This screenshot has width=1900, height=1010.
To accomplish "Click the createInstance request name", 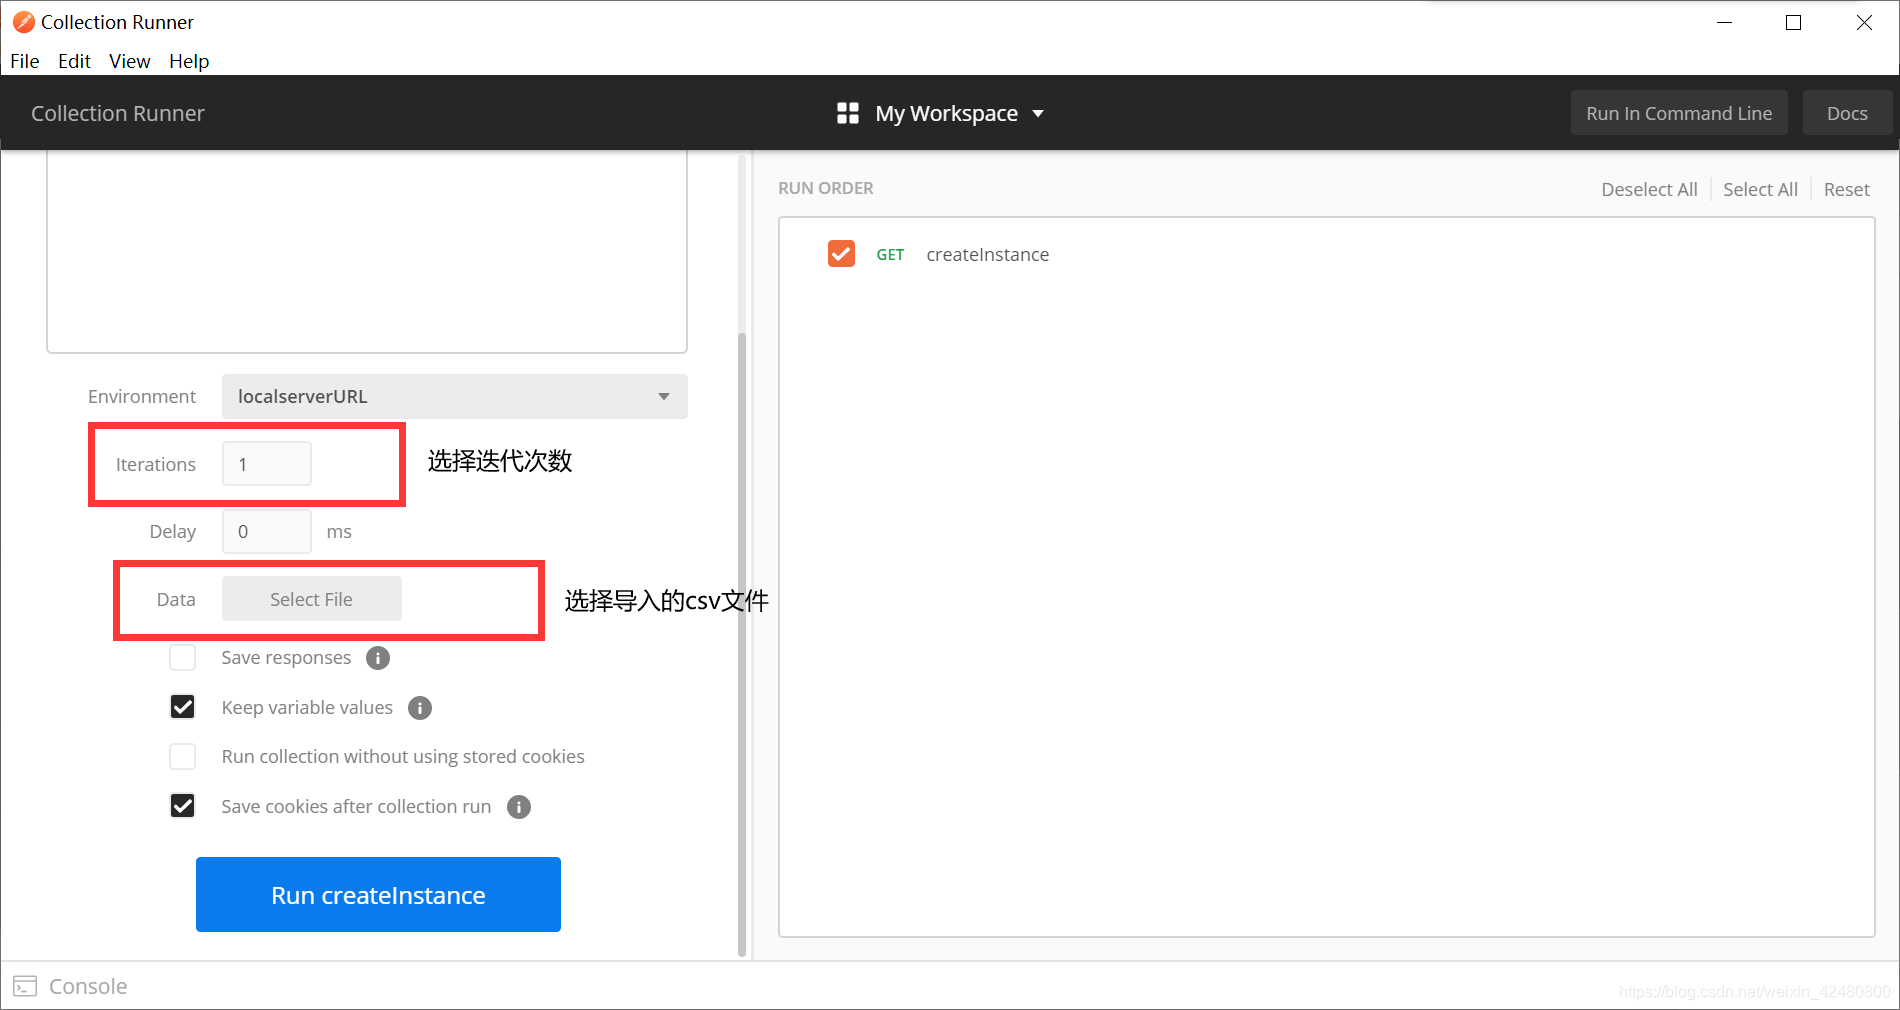I will coord(987,255).
